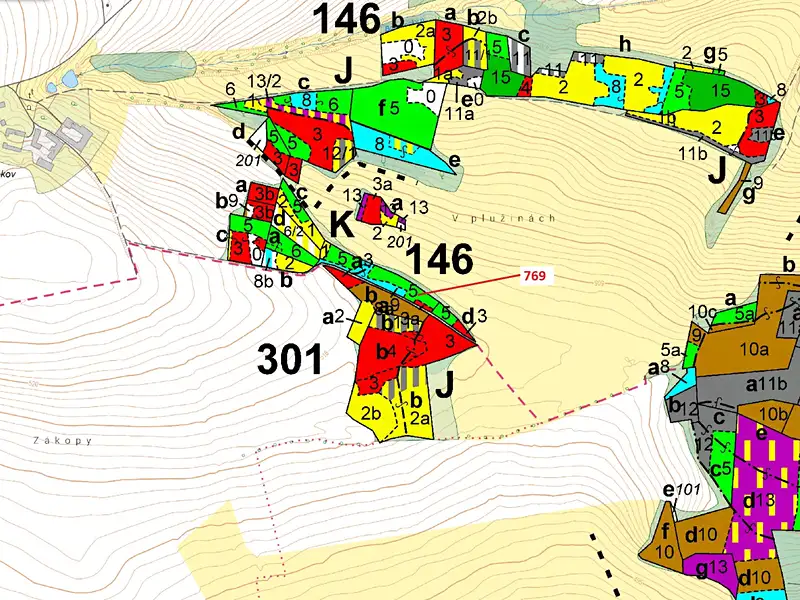Click the green f5 stand polygon

pyautogui.click(x=393, y=111)
